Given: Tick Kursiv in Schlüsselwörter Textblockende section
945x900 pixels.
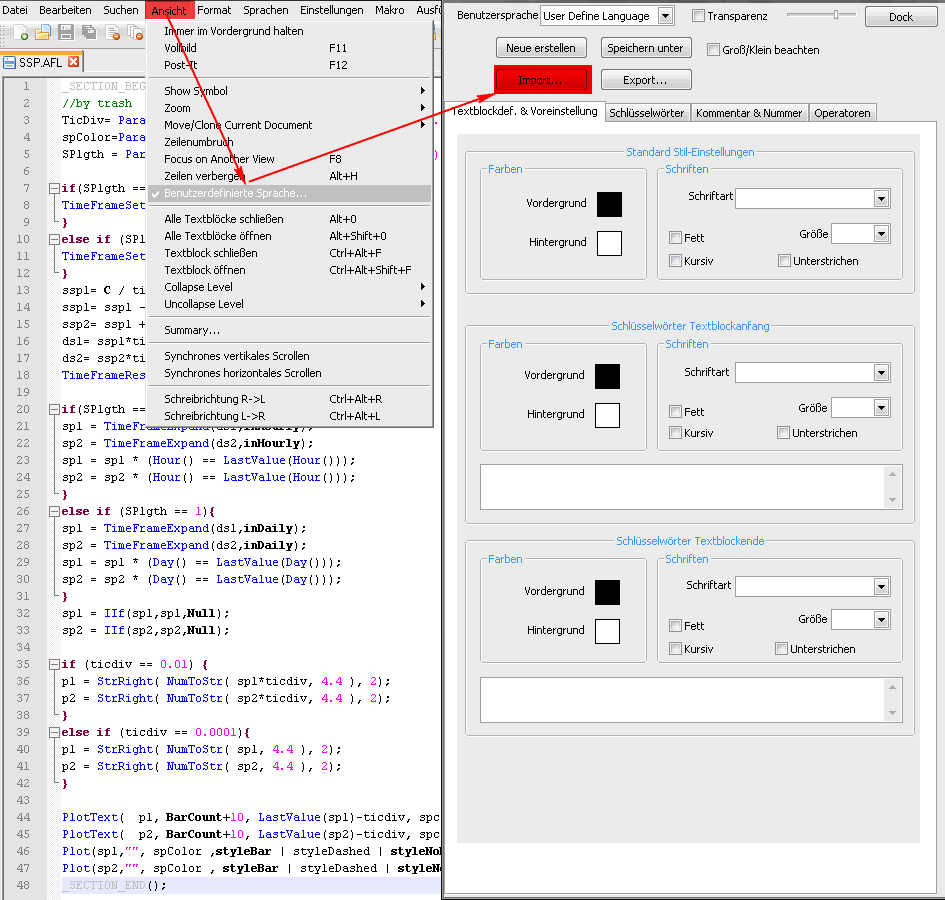Looking at the screenshot, I should [676, 649].
